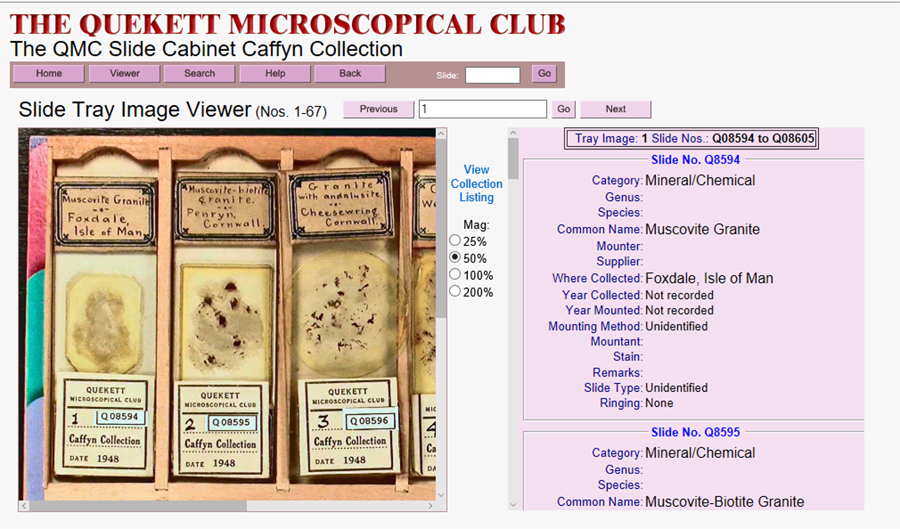Click the slide details panel scroll-up arrow
The width and height of the screenshot is (900, 529).
pyautogui.click(x=513, y=133)
